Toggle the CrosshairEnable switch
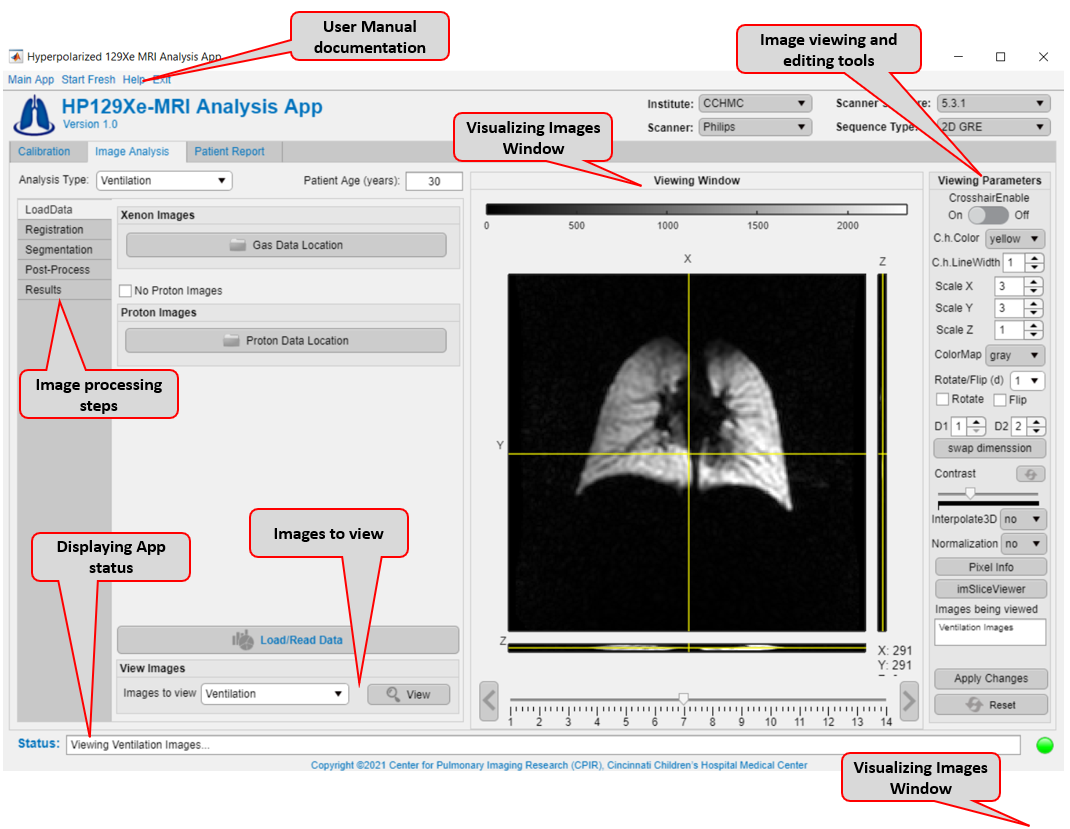The width and height of the screenshot is (1070, 829). pos(988,215)
